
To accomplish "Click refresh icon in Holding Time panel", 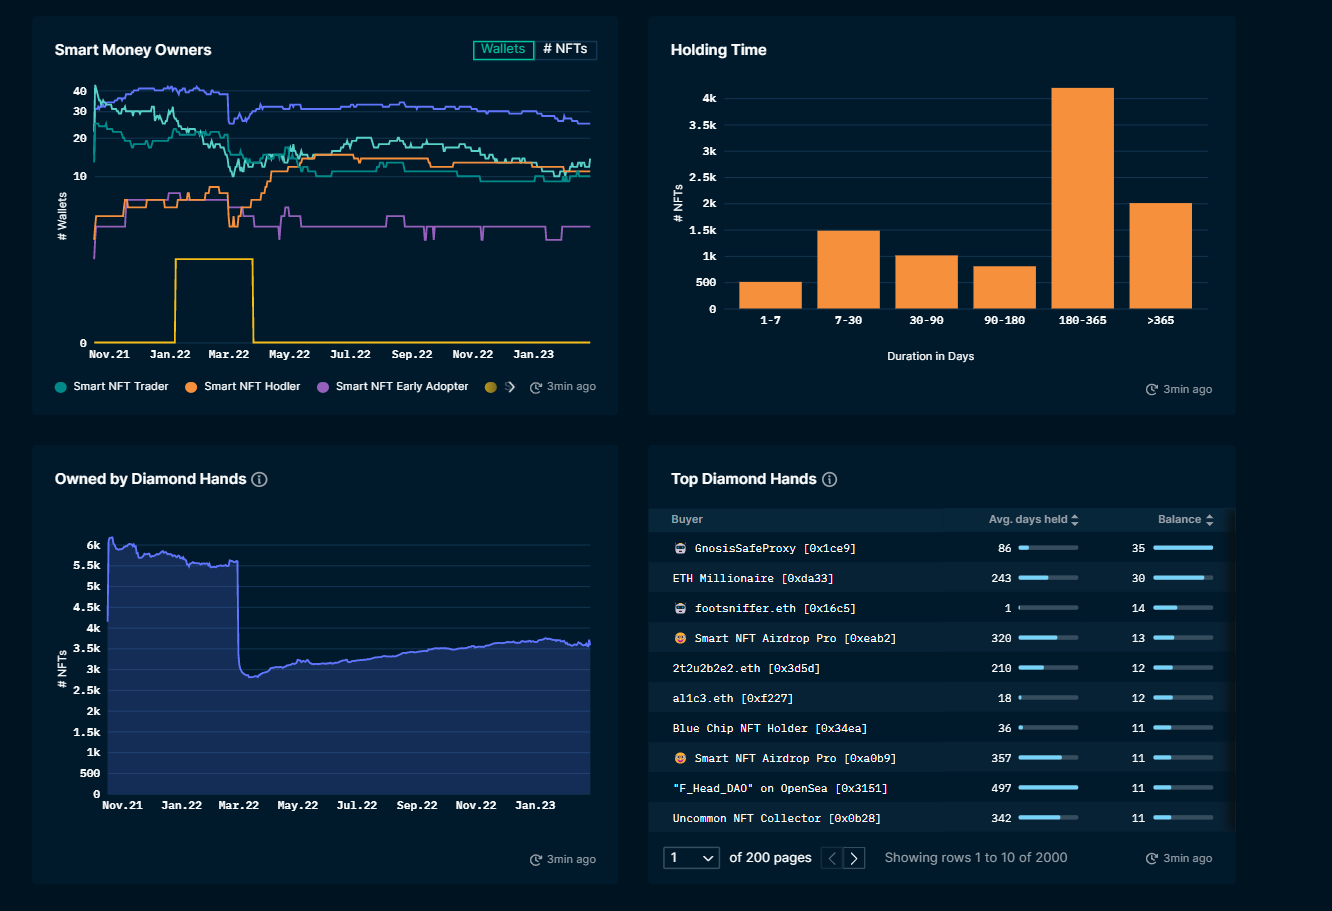I will pos(1152,389).
